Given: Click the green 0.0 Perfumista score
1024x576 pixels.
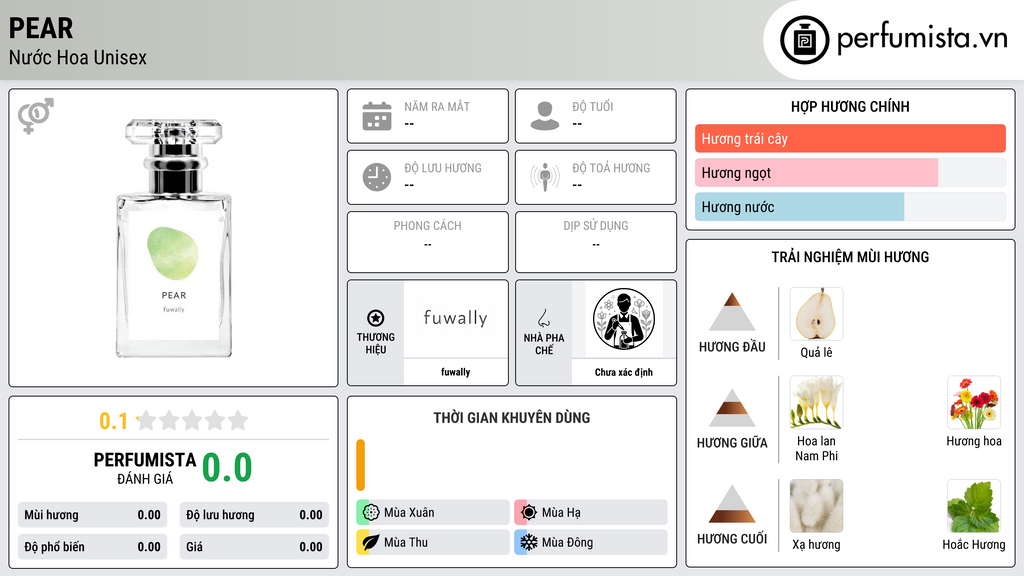Looking at the screenshot, I should coord(227,468).
